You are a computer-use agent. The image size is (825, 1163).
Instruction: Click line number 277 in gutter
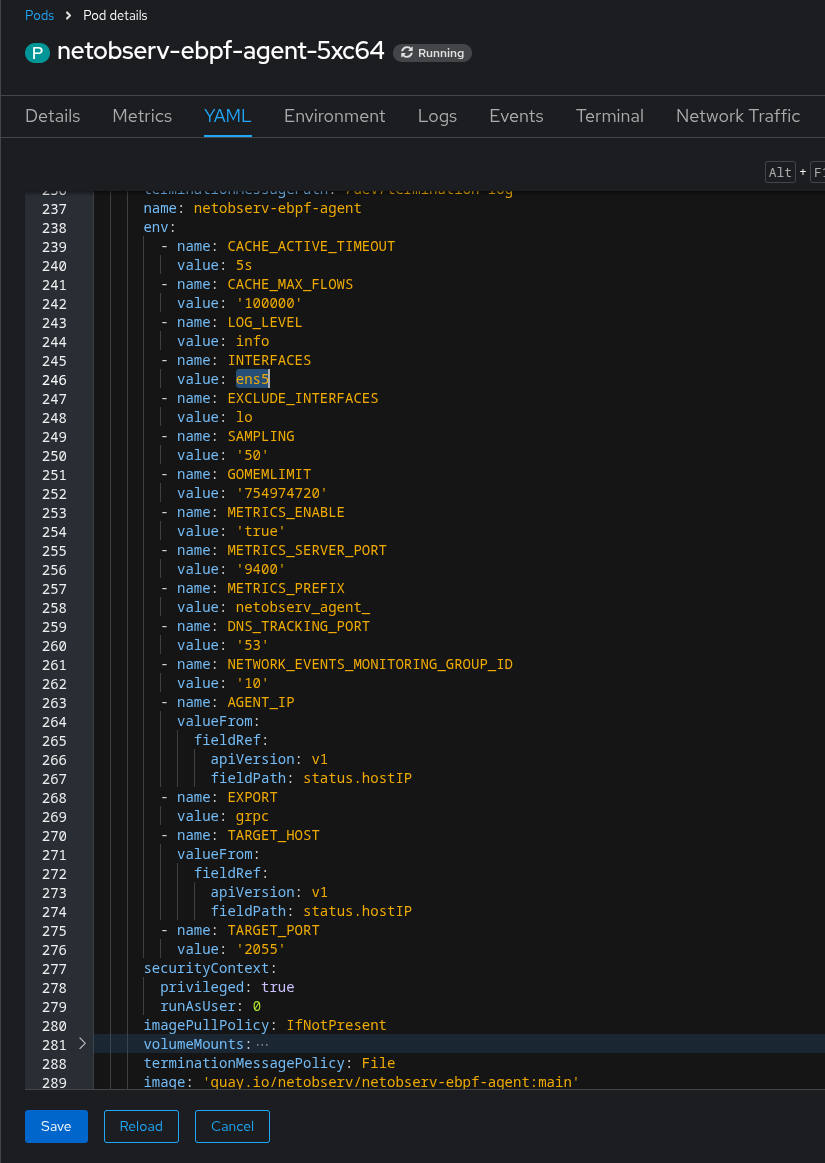[x=54, y=968]
